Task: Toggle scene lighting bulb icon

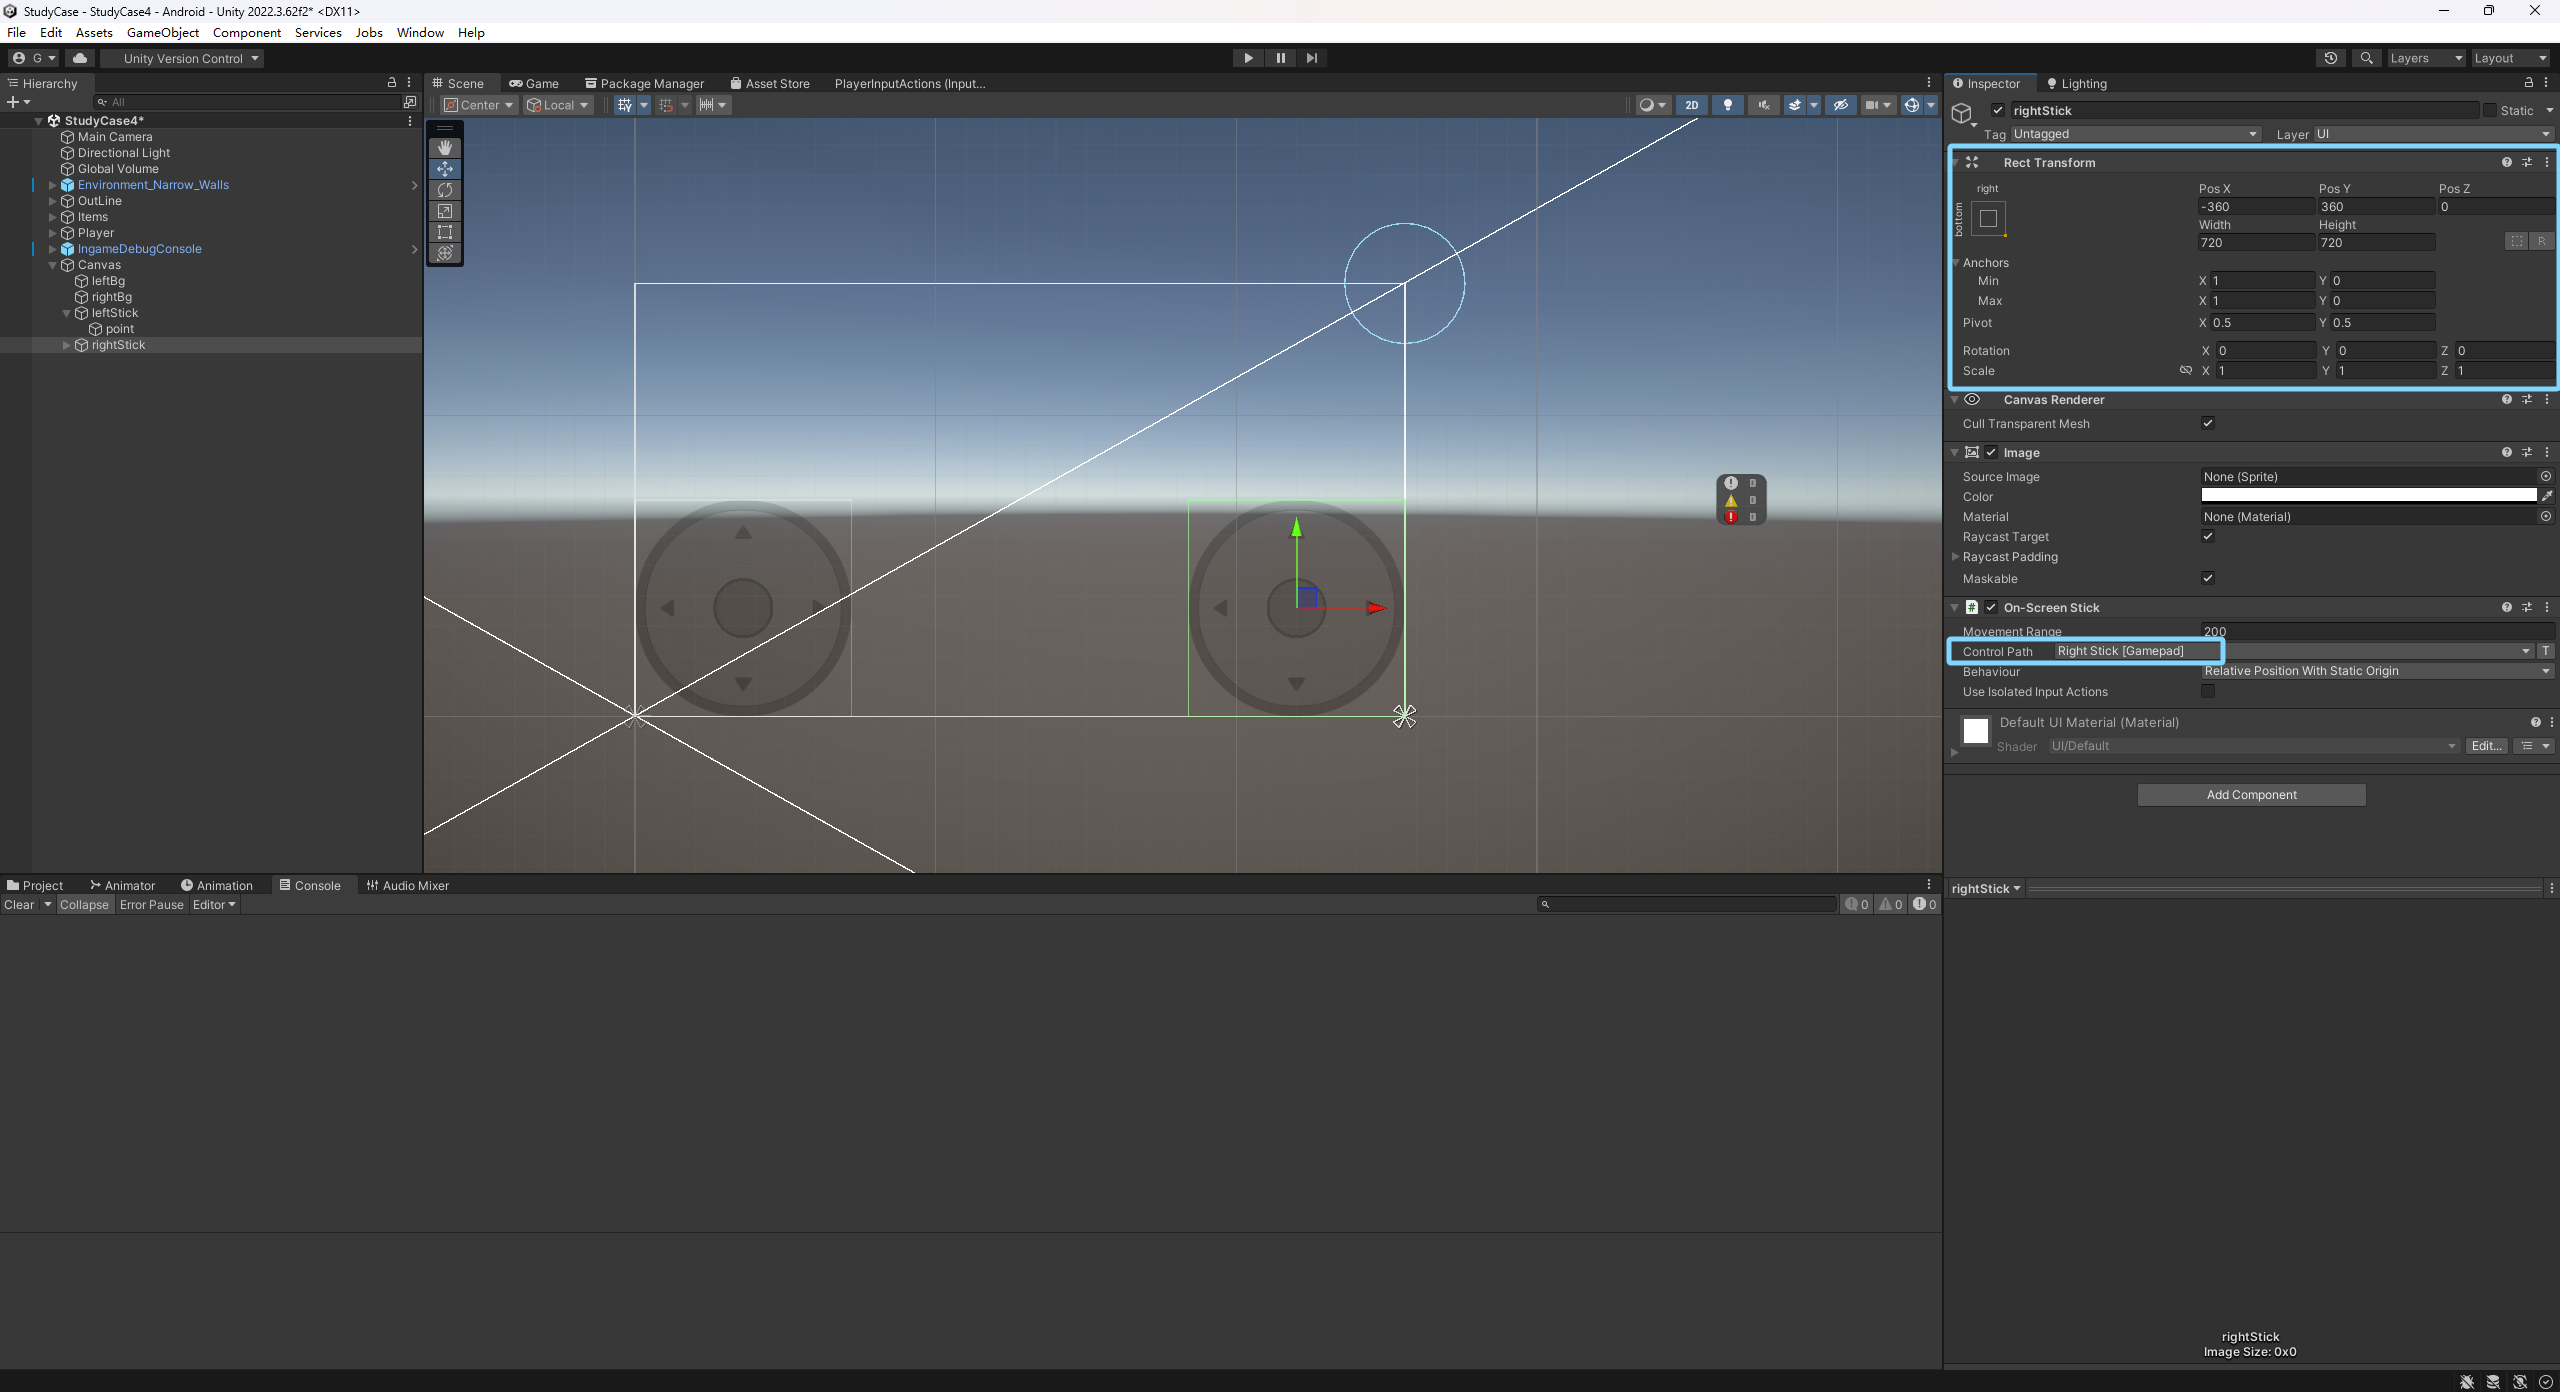Action: pyautogui.click(x=1727, y=105)
